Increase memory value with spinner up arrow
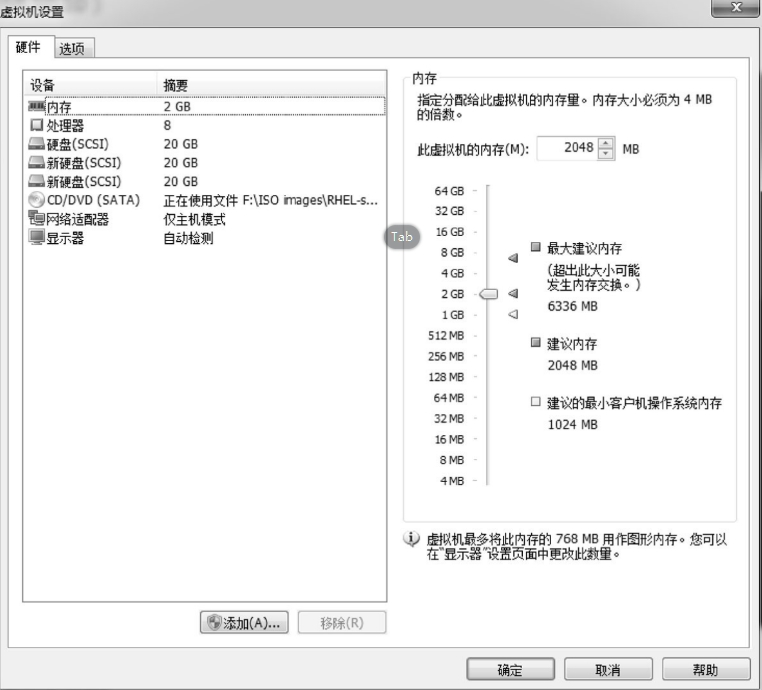The width and height of the screenshot is (762, 690). tap(606, 144)
